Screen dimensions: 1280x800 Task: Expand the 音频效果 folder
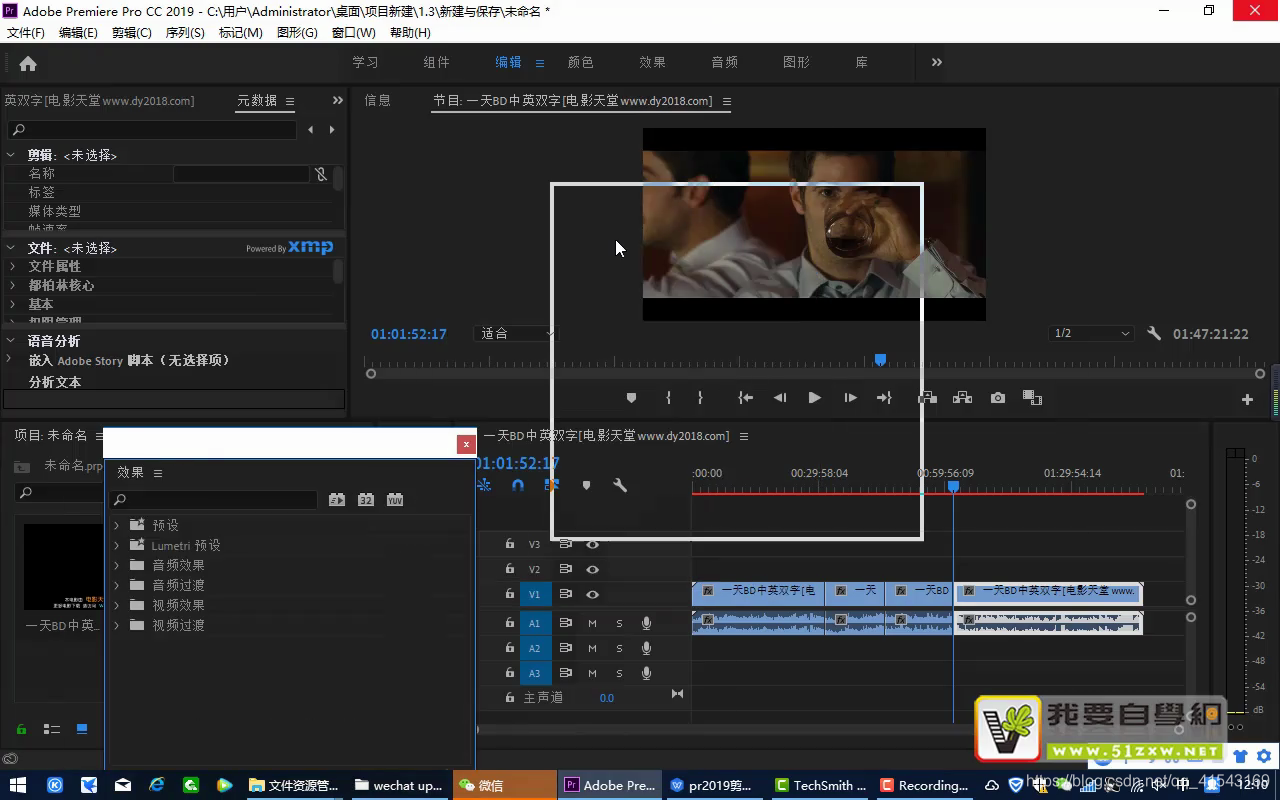tap(117, 565)
